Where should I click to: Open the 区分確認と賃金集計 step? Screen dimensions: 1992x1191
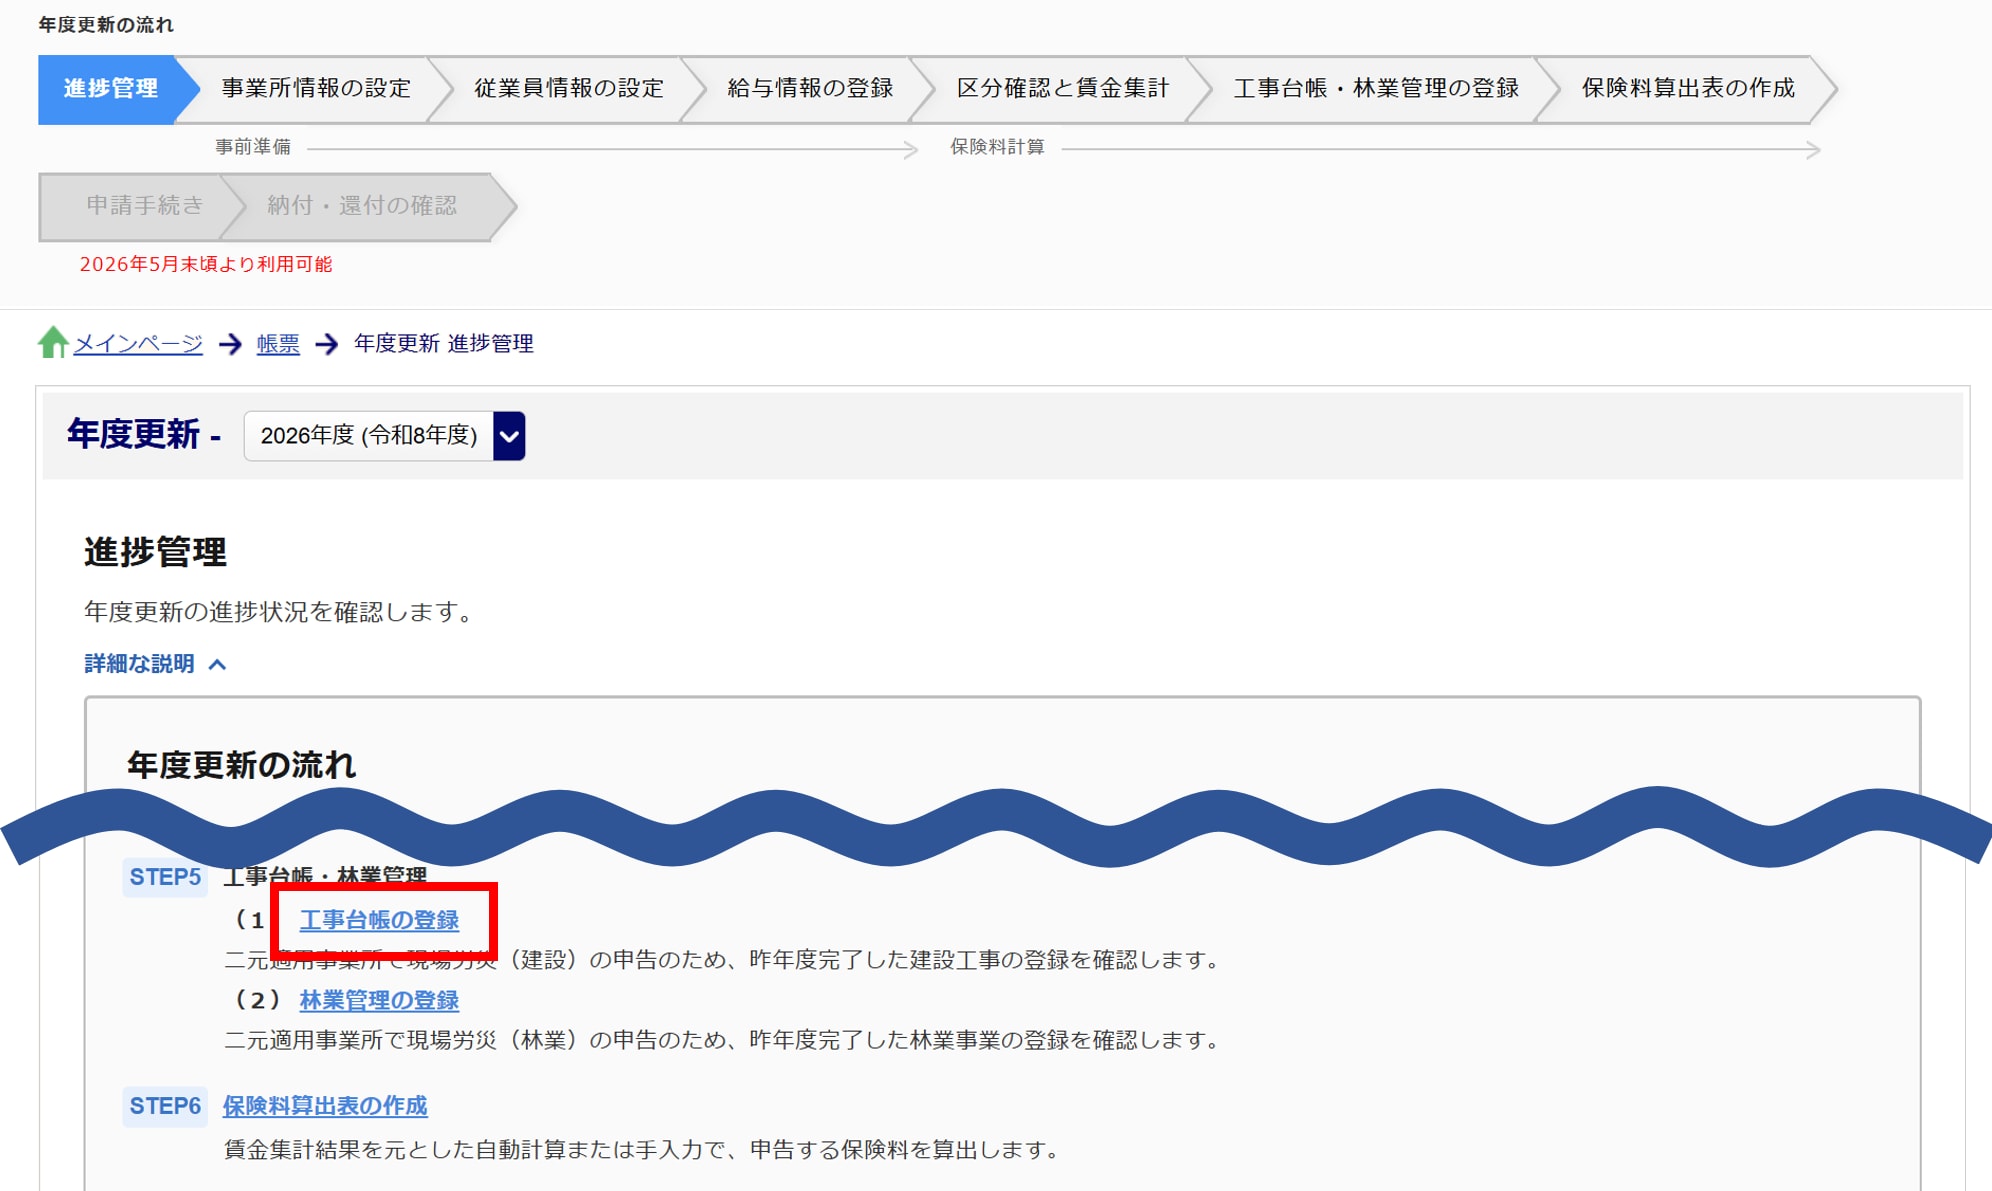(x=1062, y=89)
